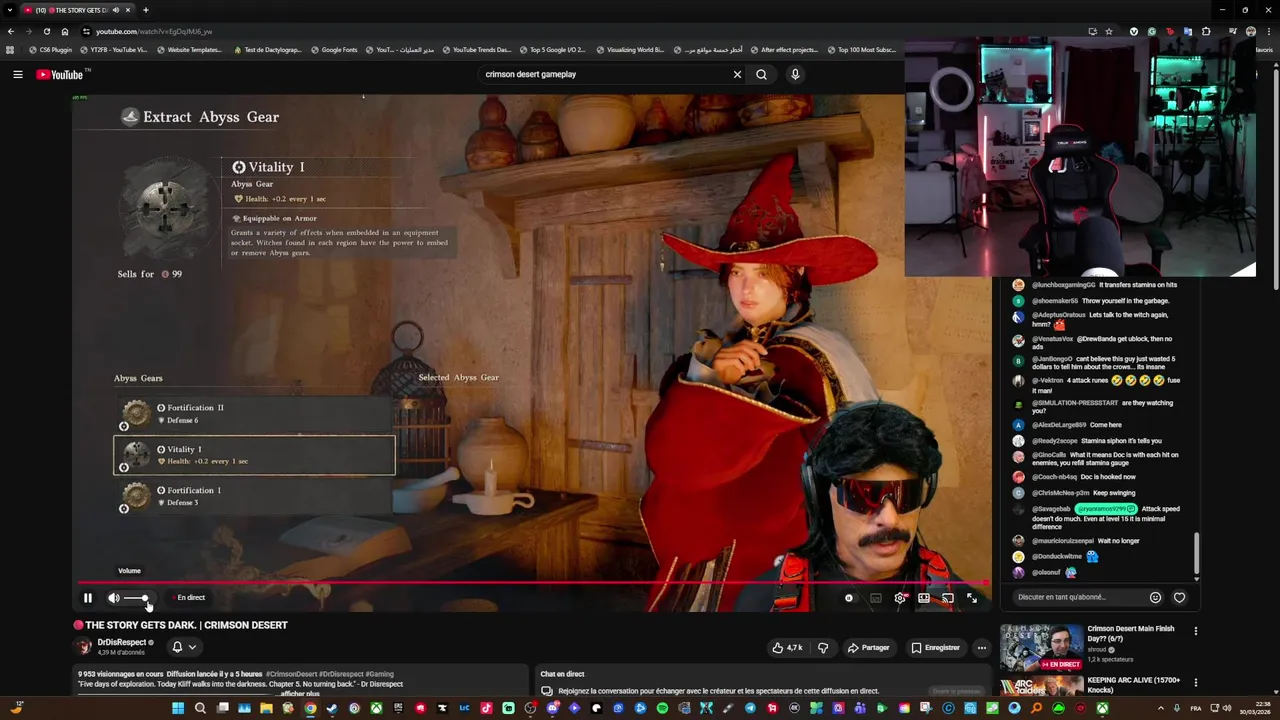
Task: Open the browser extensions puzzle icon
Action: pyautogui.click(x=1206, y=31)
